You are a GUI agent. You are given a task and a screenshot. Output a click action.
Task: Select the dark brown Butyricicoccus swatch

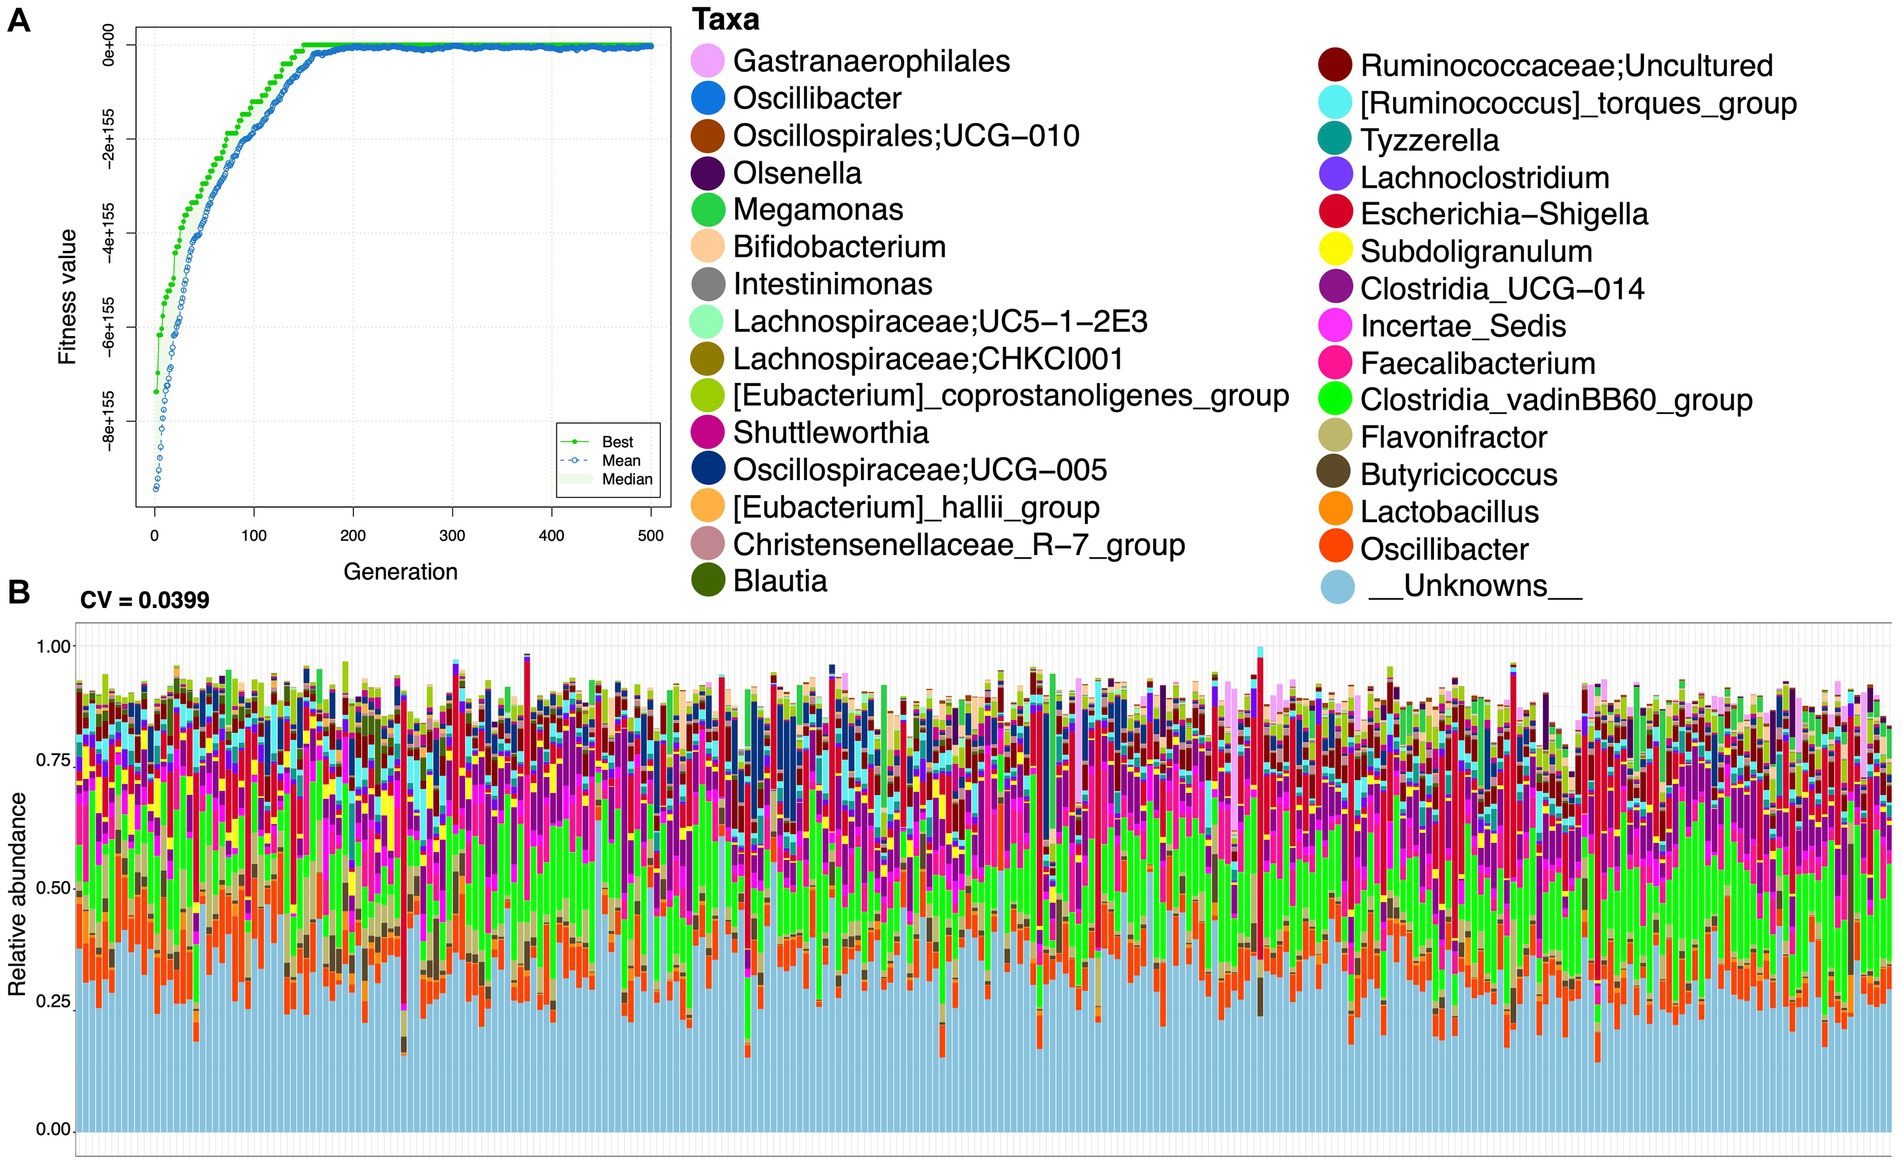pyautogui.click(x=1335, y=473)
